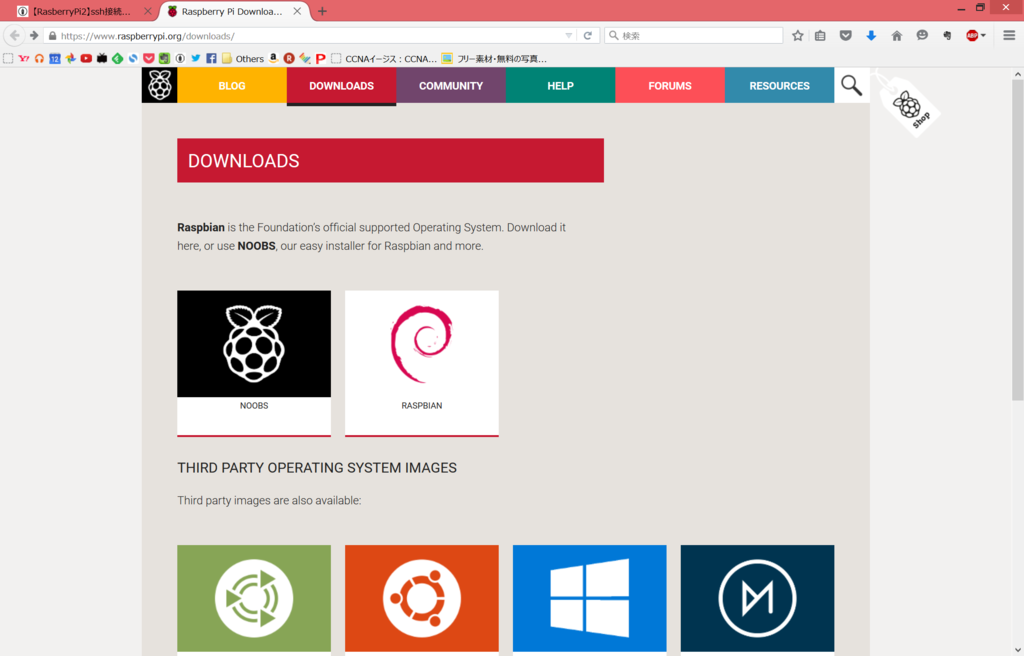The height and width of the screenshot is (656, 1024).
Task: Click the NOOBS download tile
Action: click(x=254, y=363)
